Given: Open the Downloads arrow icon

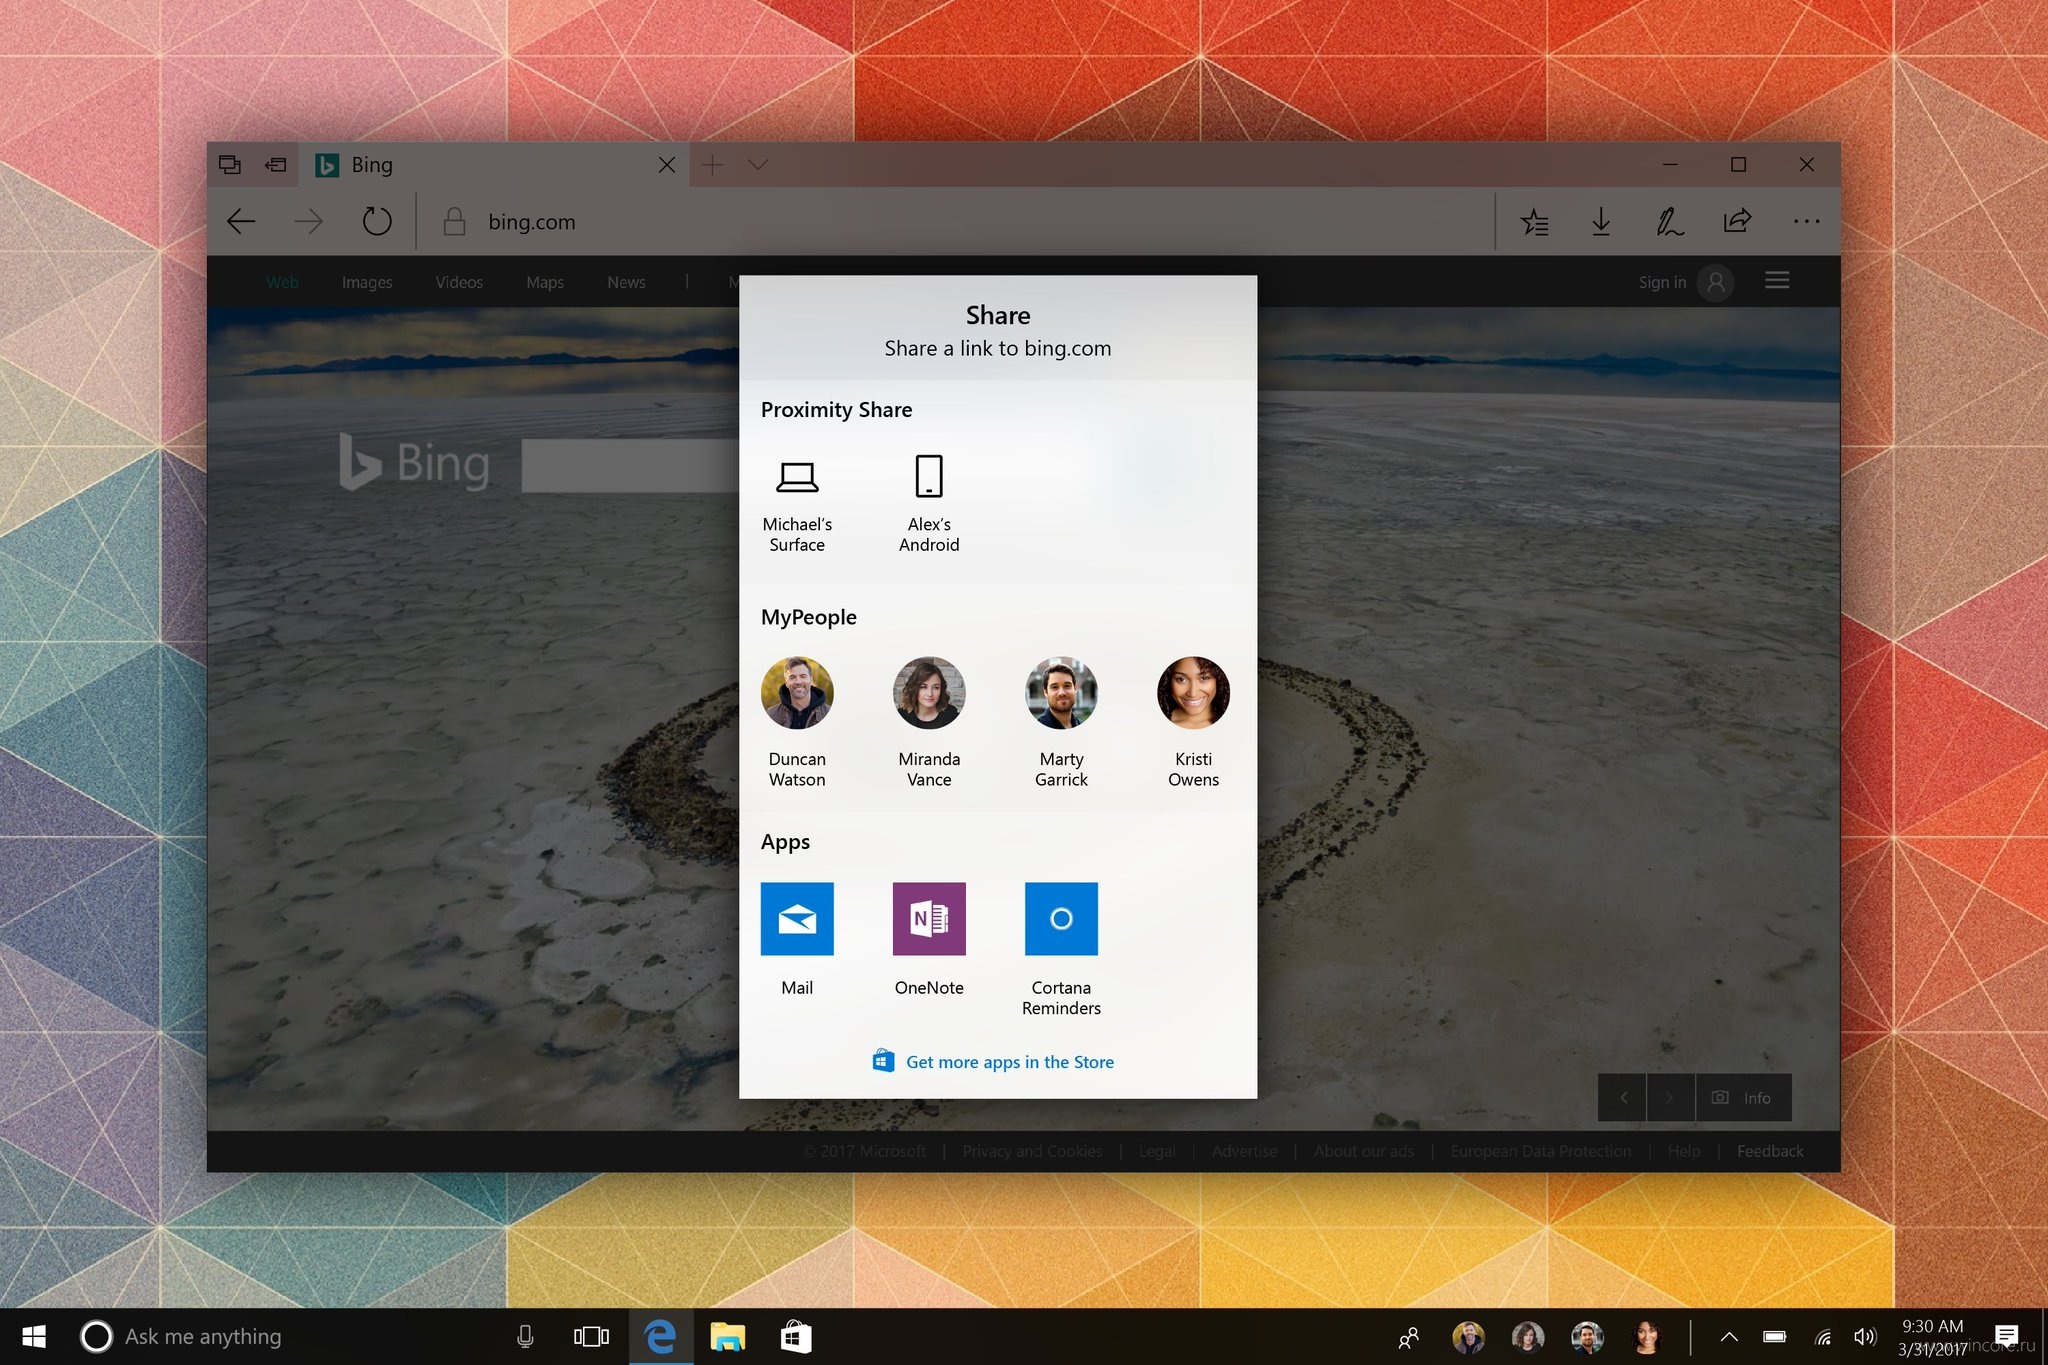Looking at the screenshot, I should pos(1601,221).
